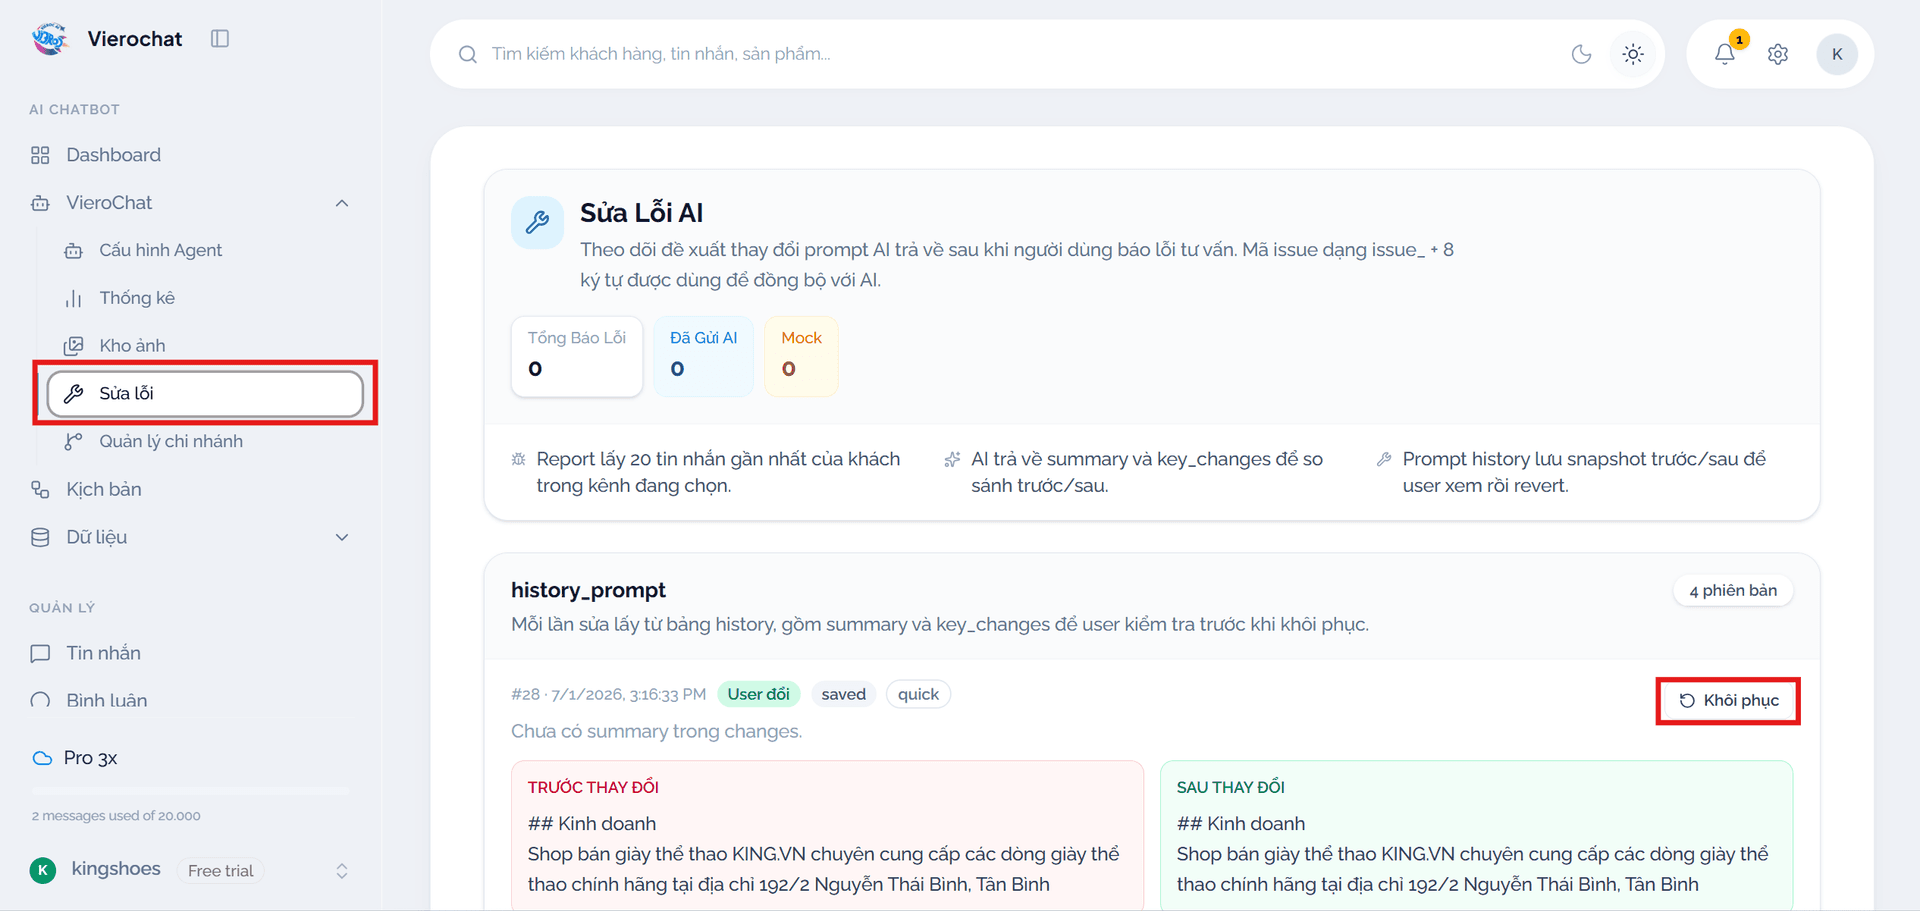The height and width of the screenshot is (911, 1920).
Task: Click the messages usage progress bar
Action: [190, 791]
